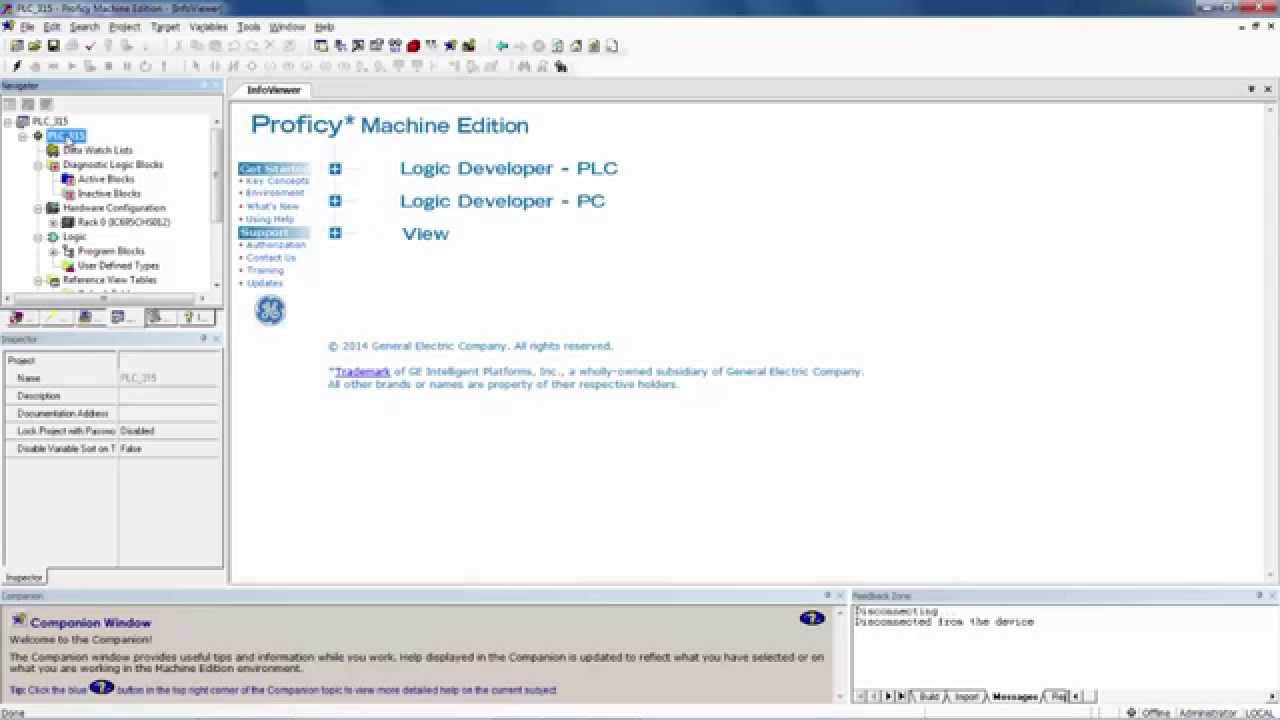Select the Messages tab in Feedback Zone
The height and width of the screenshot is (720, 1280).
tap(1014, 696)
